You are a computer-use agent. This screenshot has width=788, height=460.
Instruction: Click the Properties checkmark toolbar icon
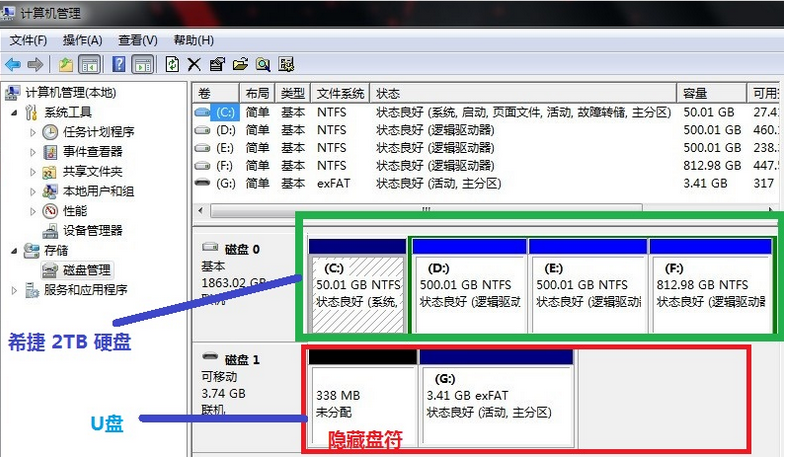click(217, 64)
